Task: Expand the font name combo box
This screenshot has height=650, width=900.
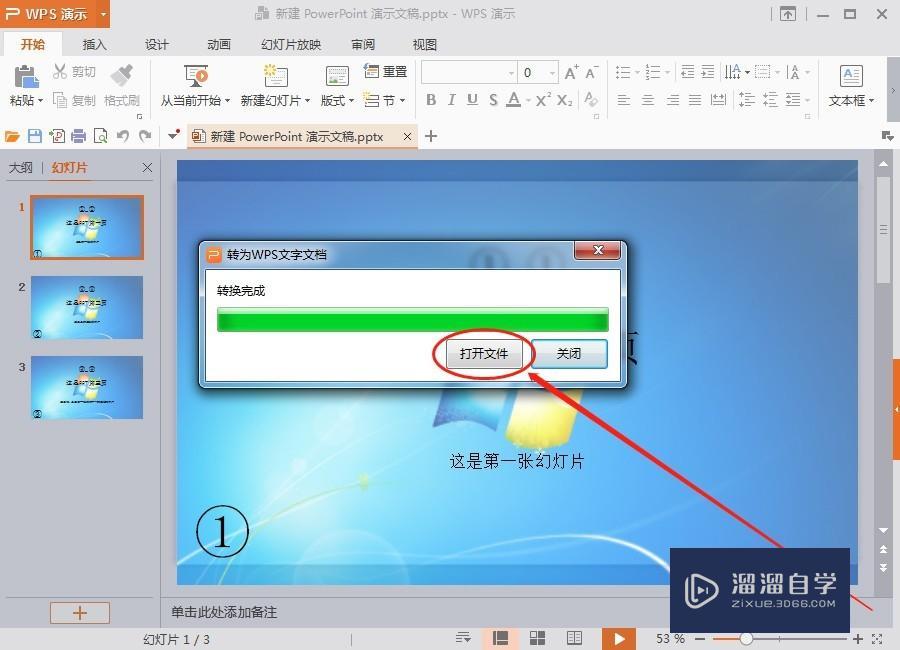Action: 511,73
